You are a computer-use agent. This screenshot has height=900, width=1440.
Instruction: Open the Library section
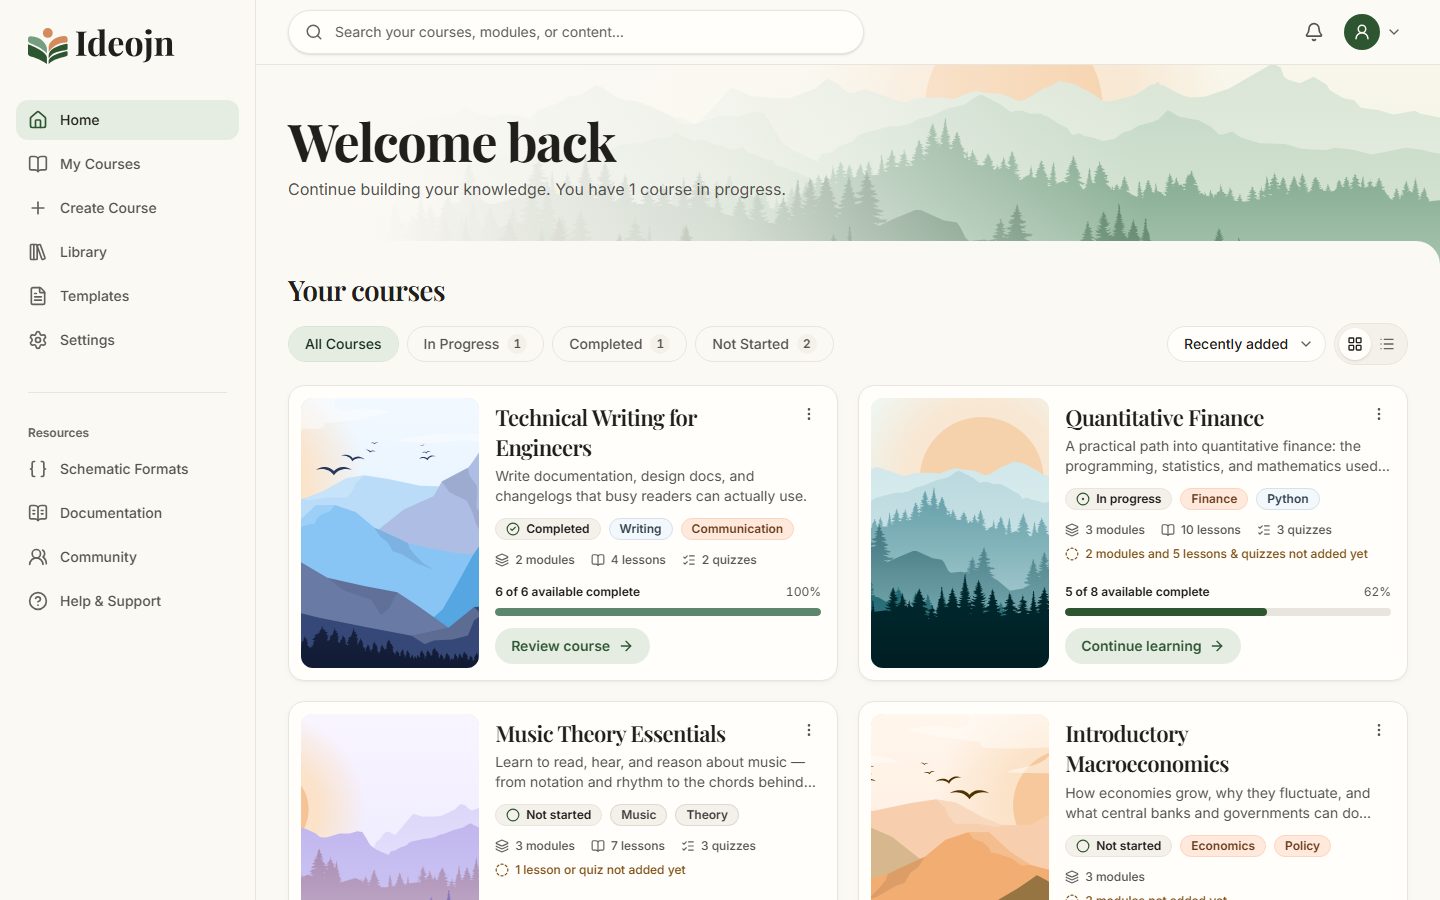[x=127, y=252]
